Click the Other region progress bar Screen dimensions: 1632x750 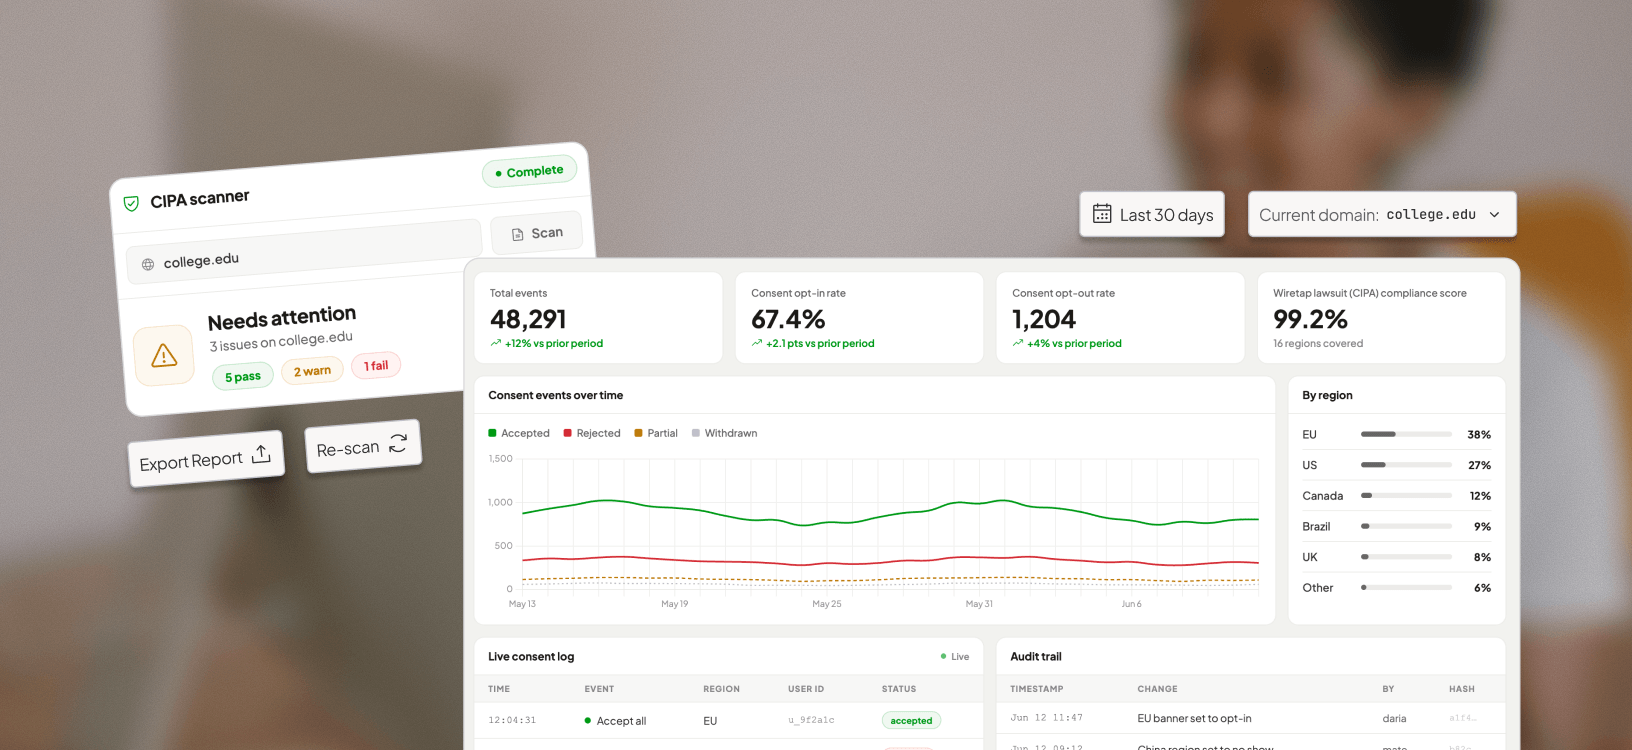pos(1406,588)
